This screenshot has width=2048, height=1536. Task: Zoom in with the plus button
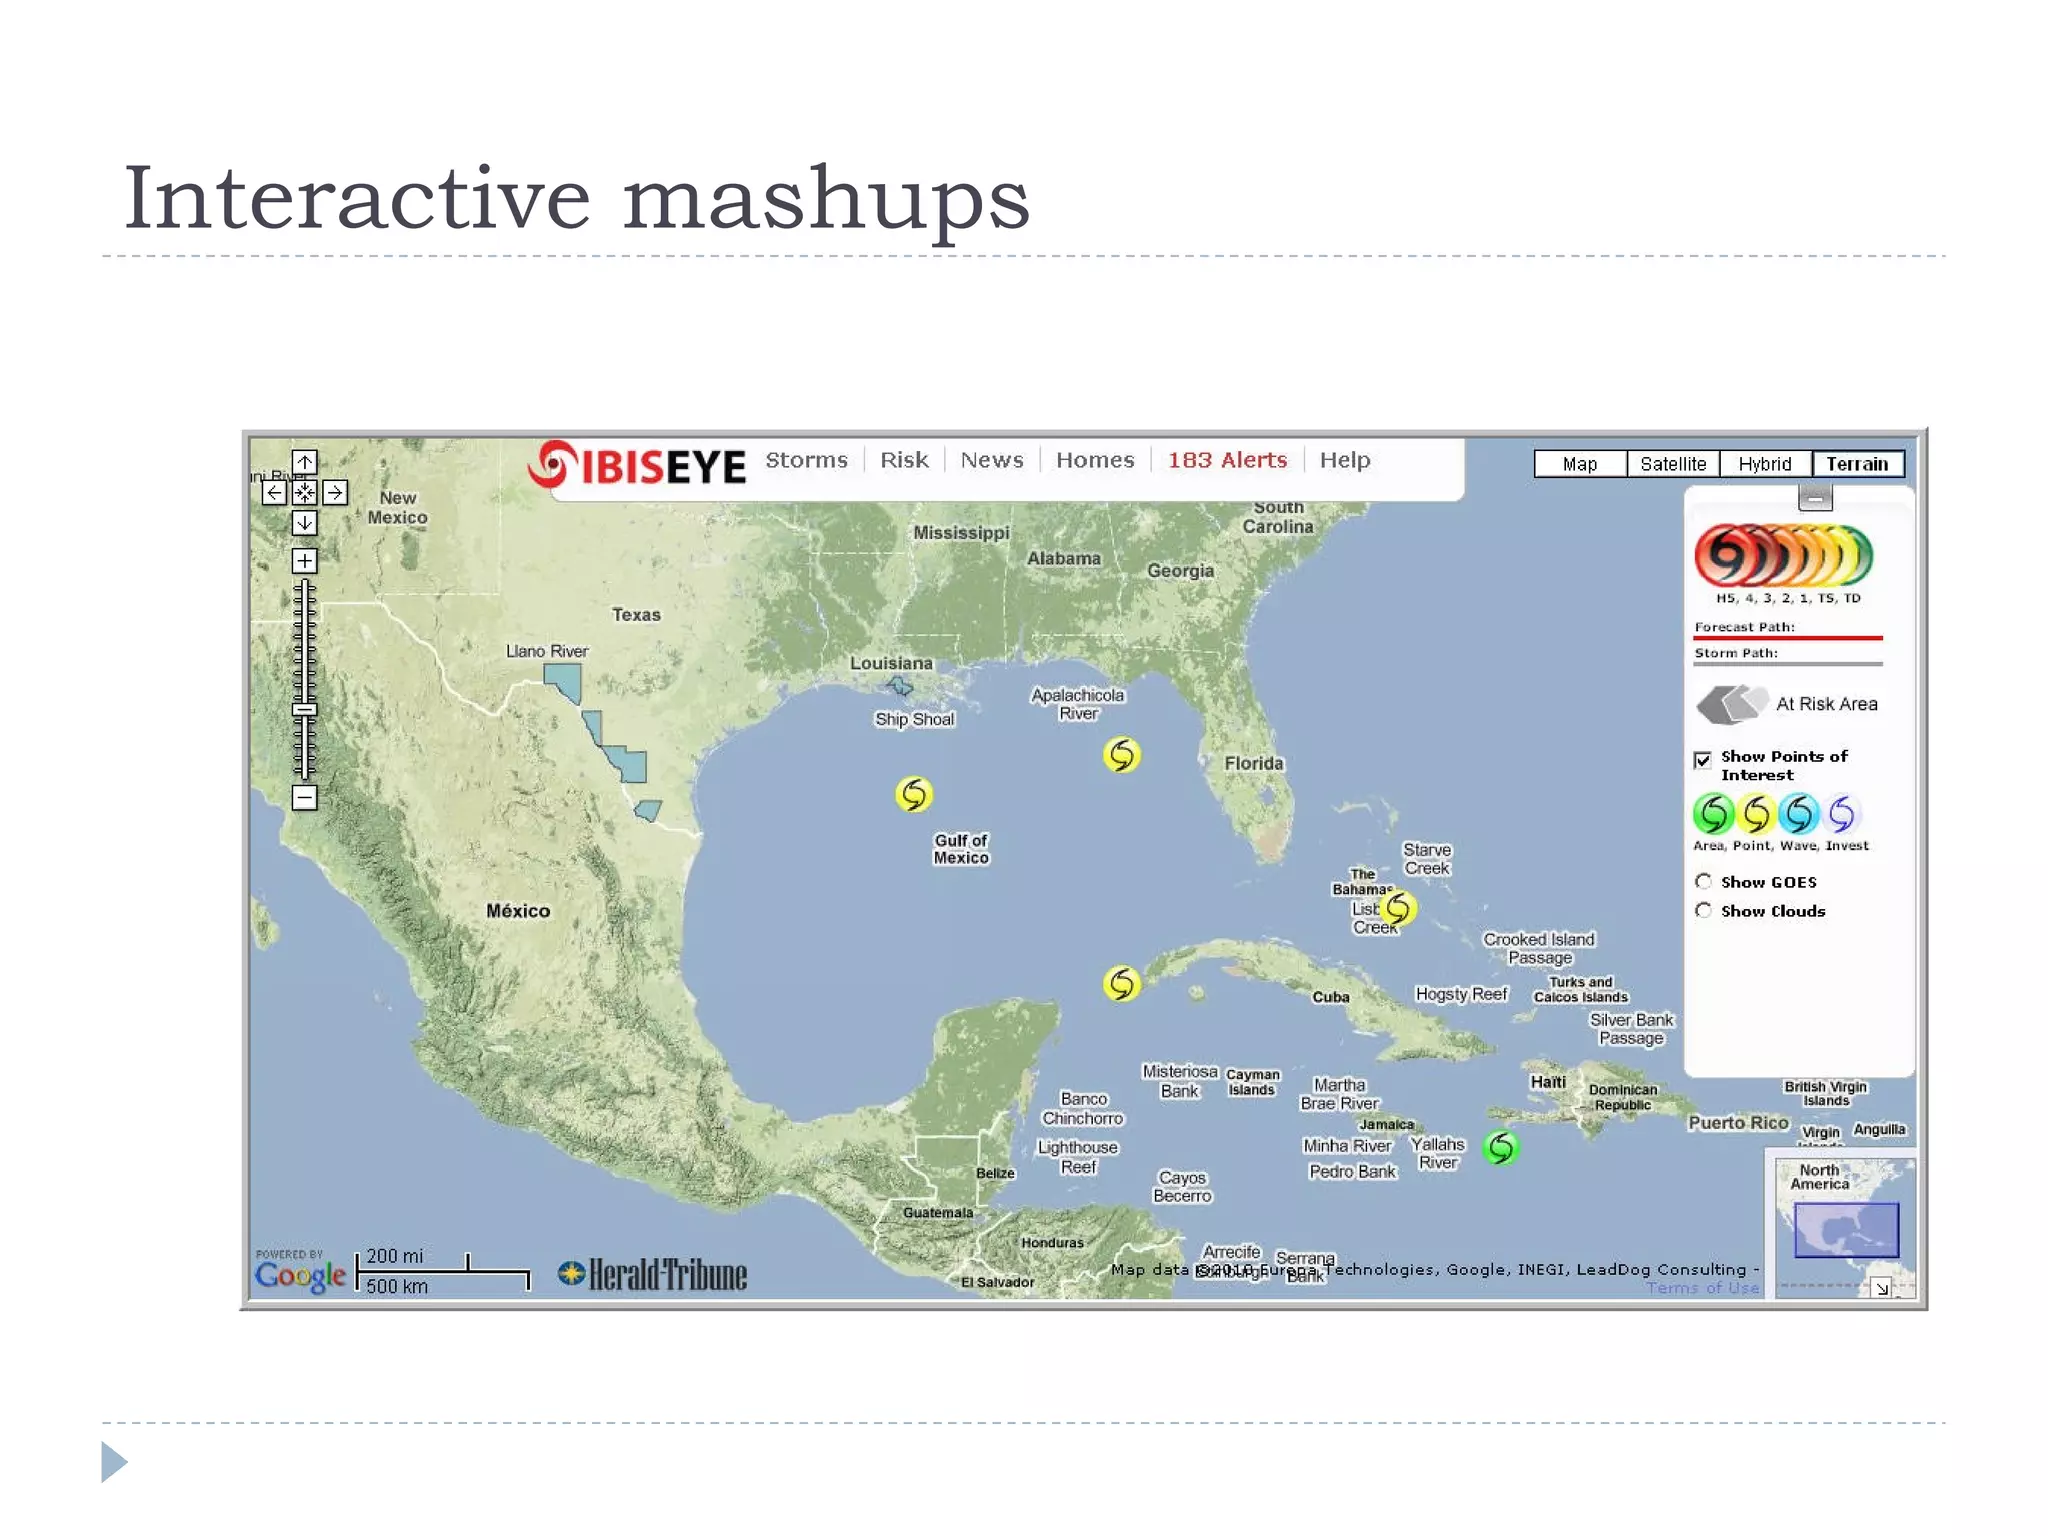point(305,561)
